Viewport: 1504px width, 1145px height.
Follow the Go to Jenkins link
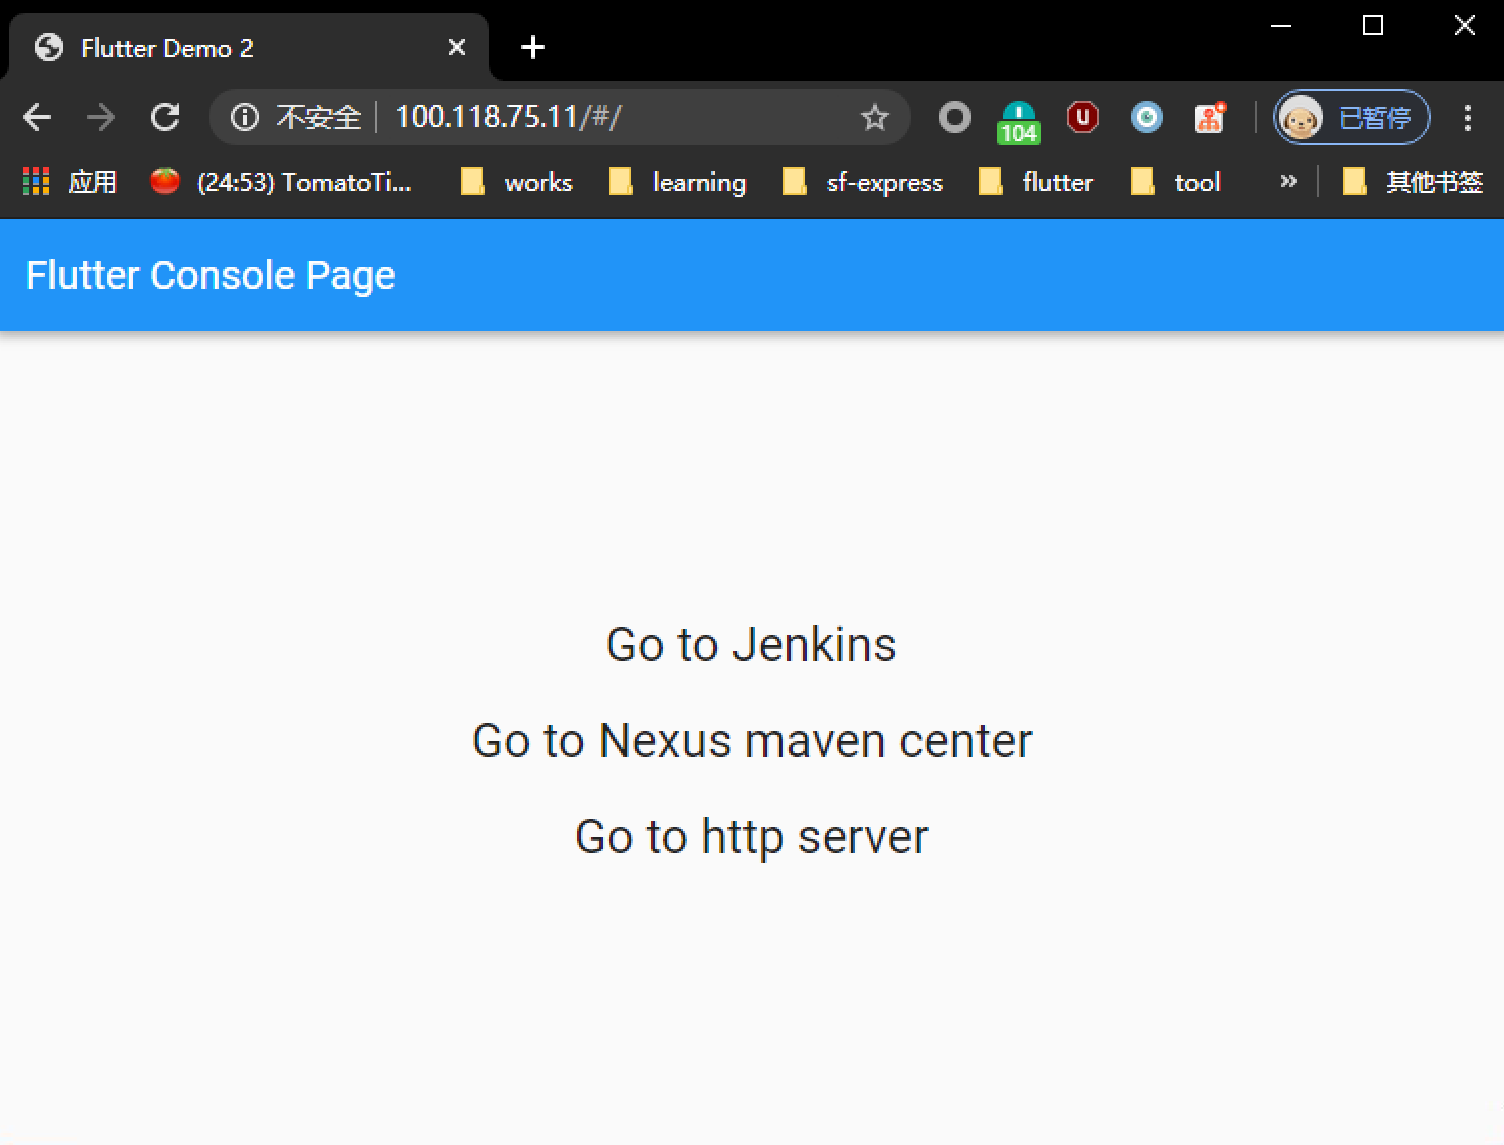coord(751,644)
